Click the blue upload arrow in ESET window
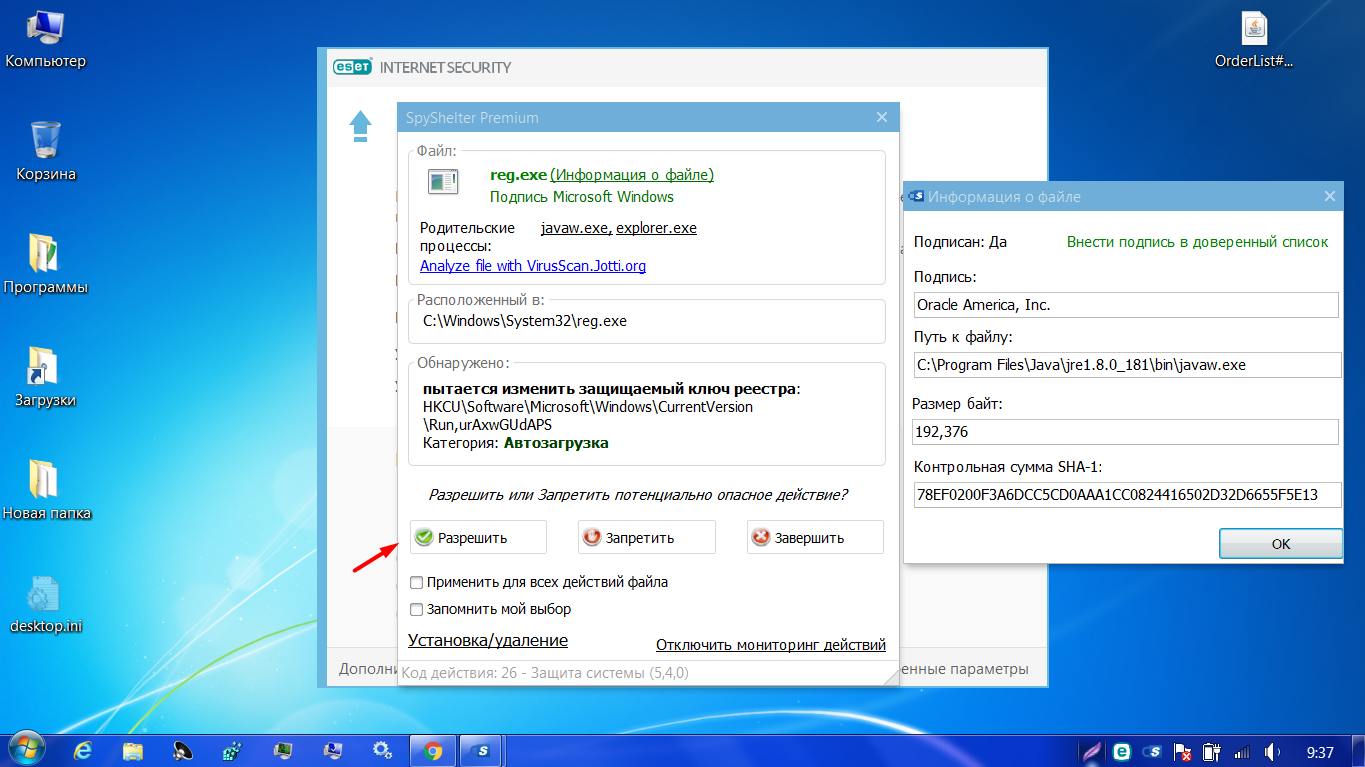The width and height of the screenshot is (1365, 767). pyautogui.click(x=360, y=126)
